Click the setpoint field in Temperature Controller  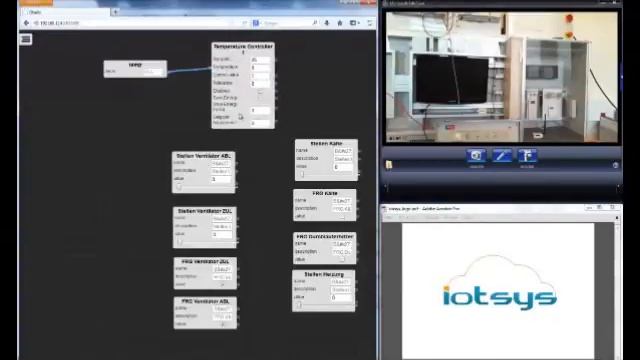pos(260,60)
